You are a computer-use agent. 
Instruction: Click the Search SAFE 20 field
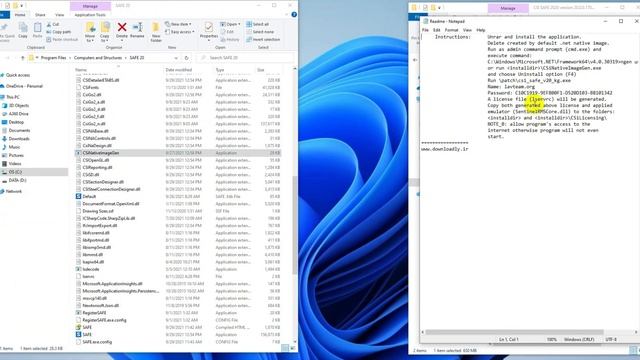(245, 58)
